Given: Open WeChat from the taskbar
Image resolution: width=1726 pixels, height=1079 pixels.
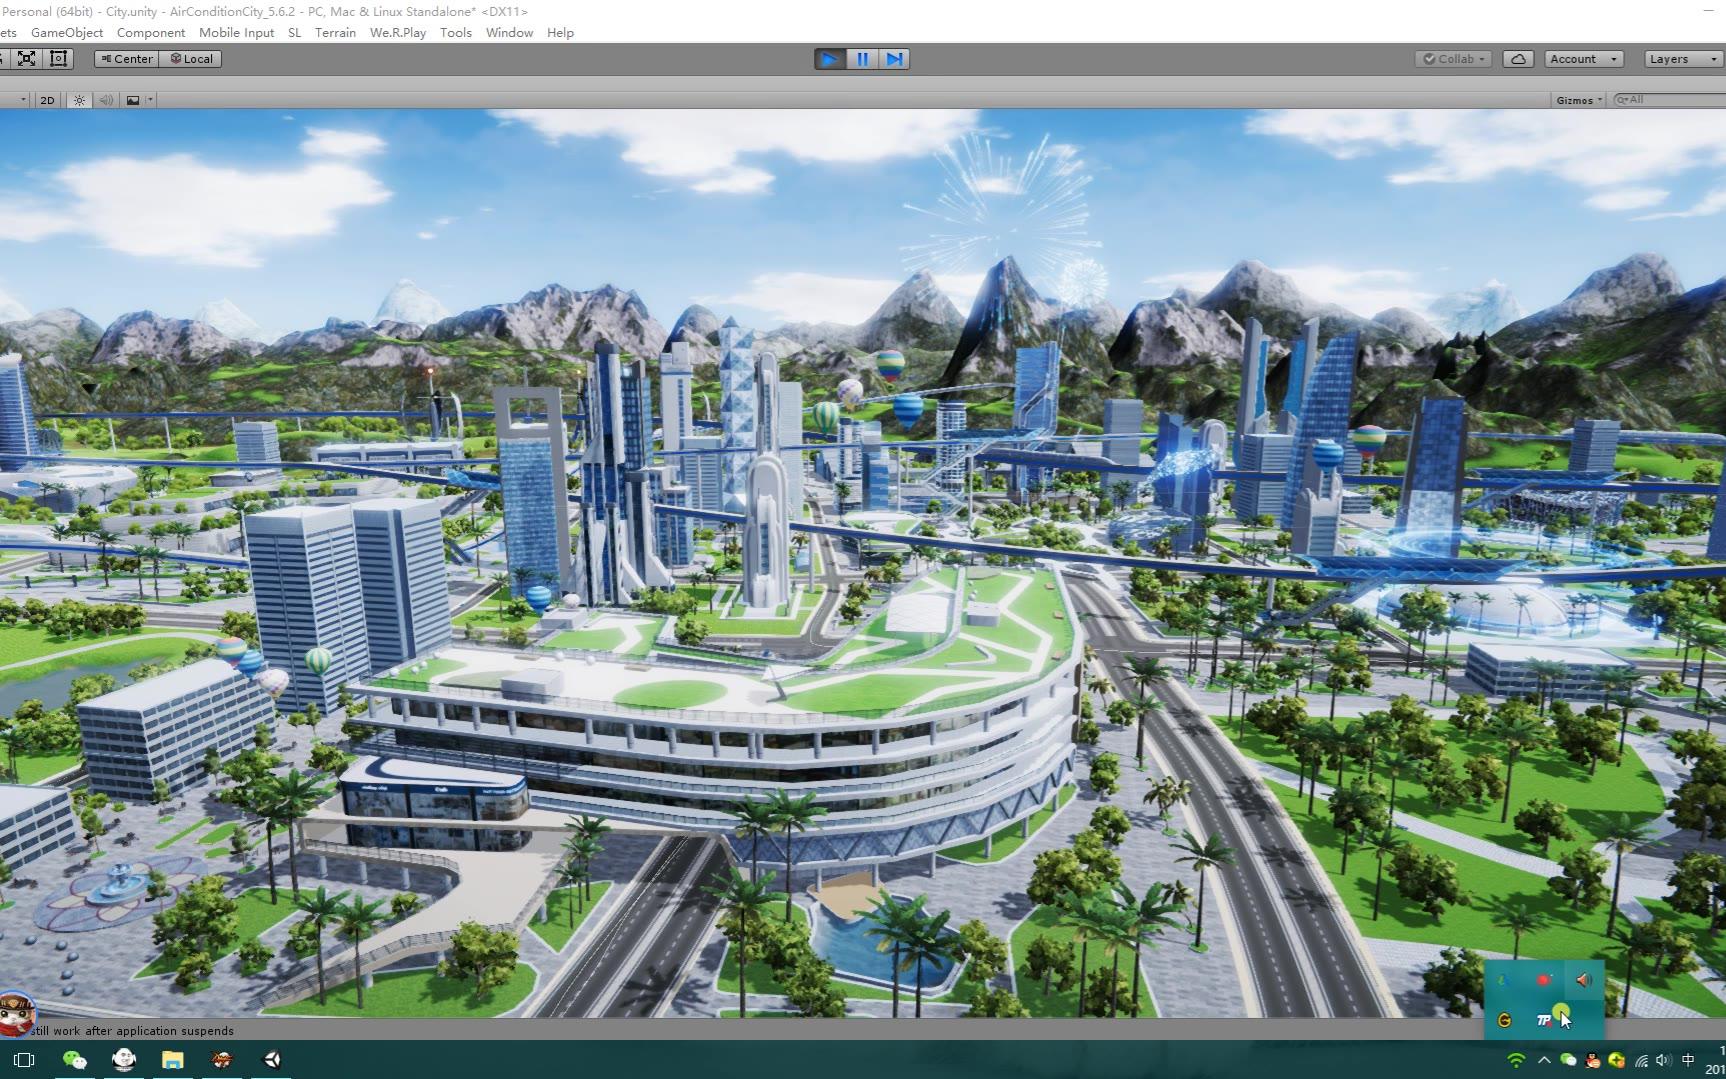Looking at the screenshot, I should [x=74, y=1060].
